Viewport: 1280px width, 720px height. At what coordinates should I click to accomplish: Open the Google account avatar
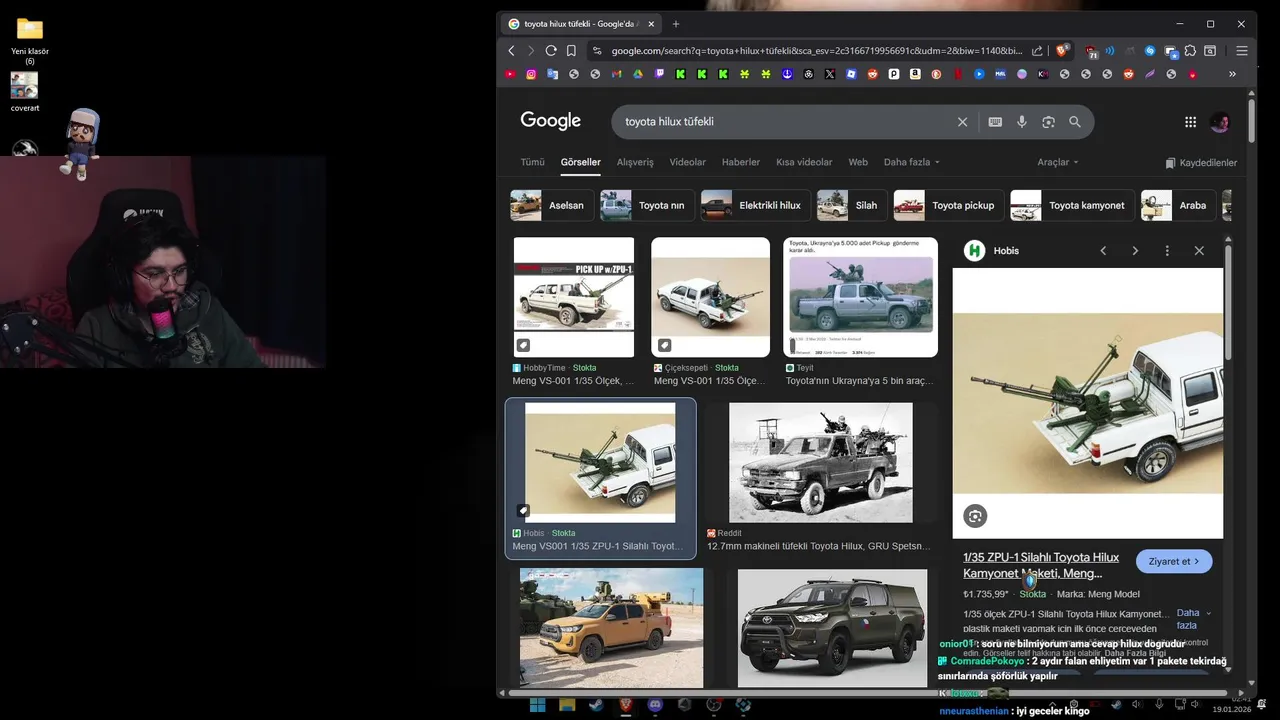click(x=1220, y=122)
